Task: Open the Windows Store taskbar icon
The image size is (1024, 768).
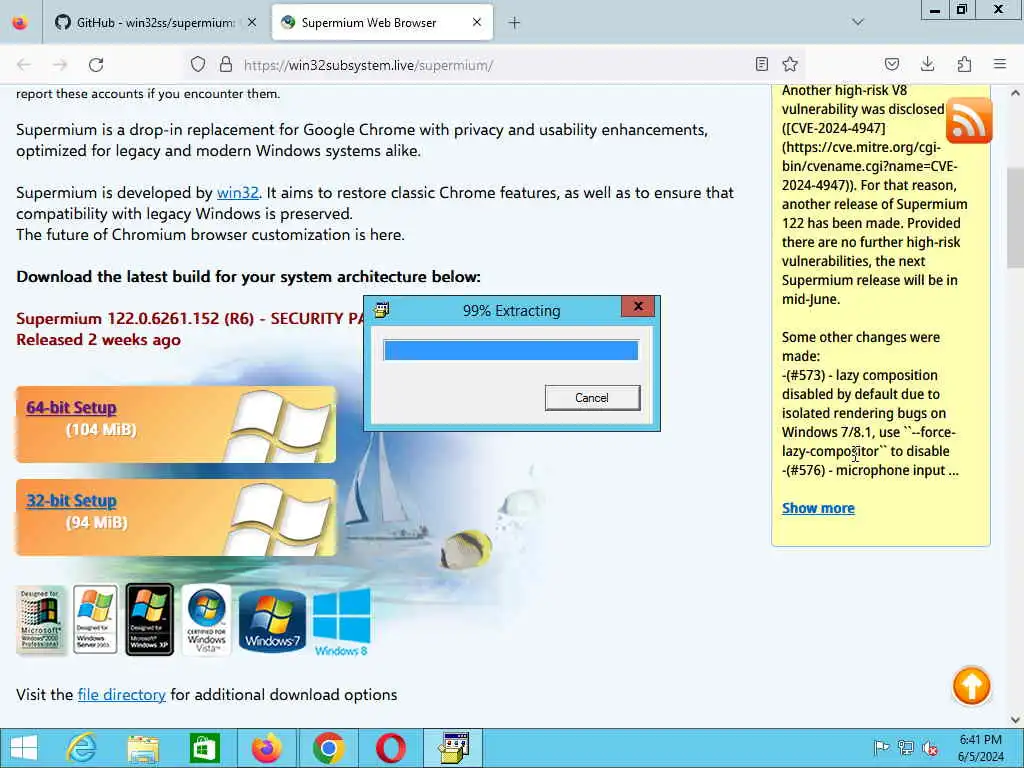Action: coord(204,748)
